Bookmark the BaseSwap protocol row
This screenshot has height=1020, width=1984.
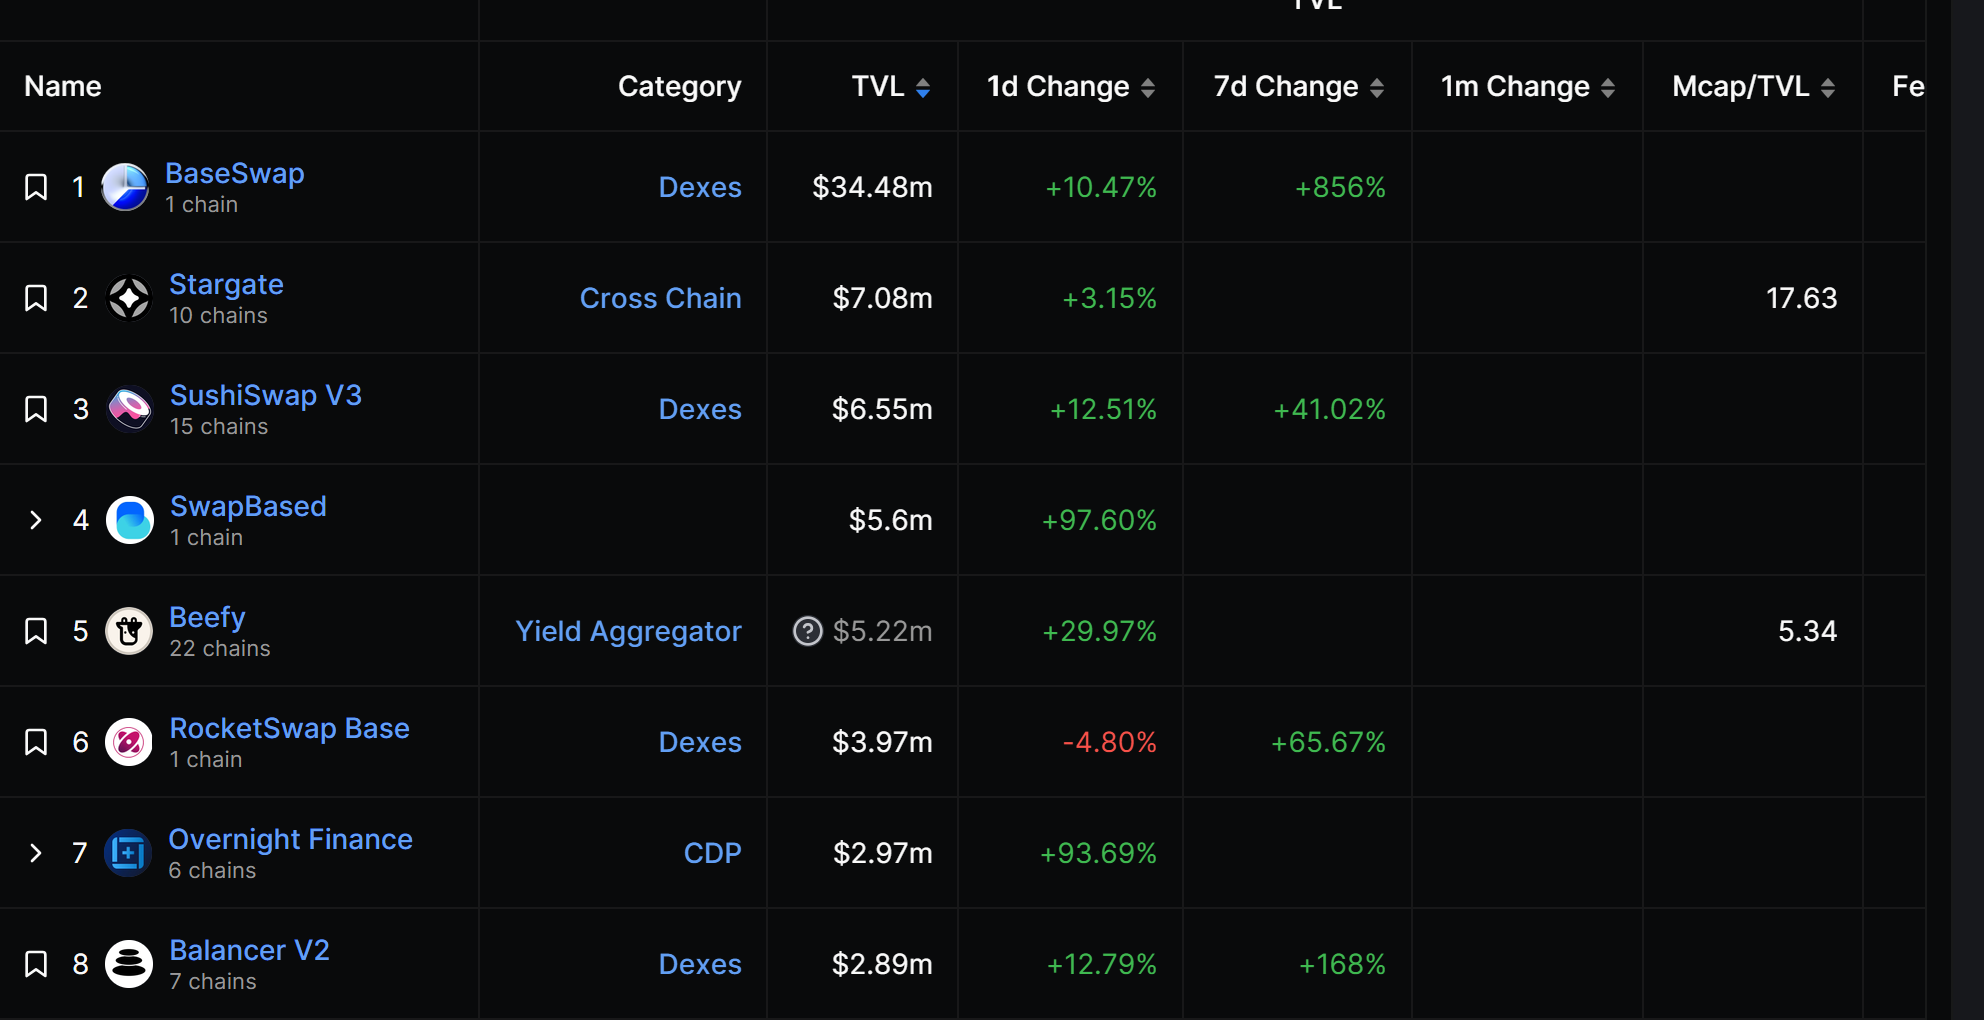(36, 187)
